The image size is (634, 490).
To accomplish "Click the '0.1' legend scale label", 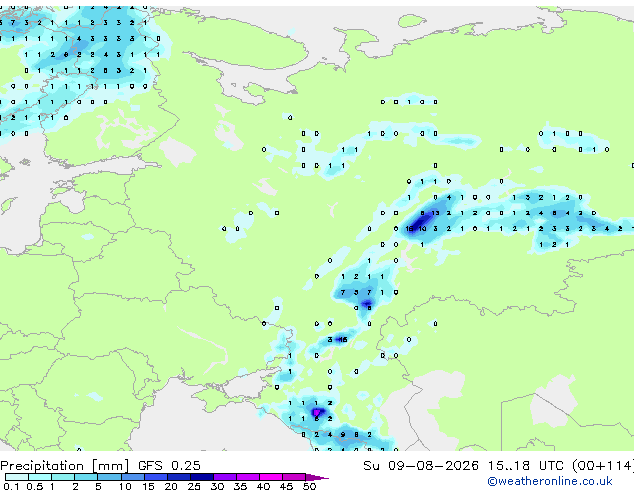I will point(12,486).
